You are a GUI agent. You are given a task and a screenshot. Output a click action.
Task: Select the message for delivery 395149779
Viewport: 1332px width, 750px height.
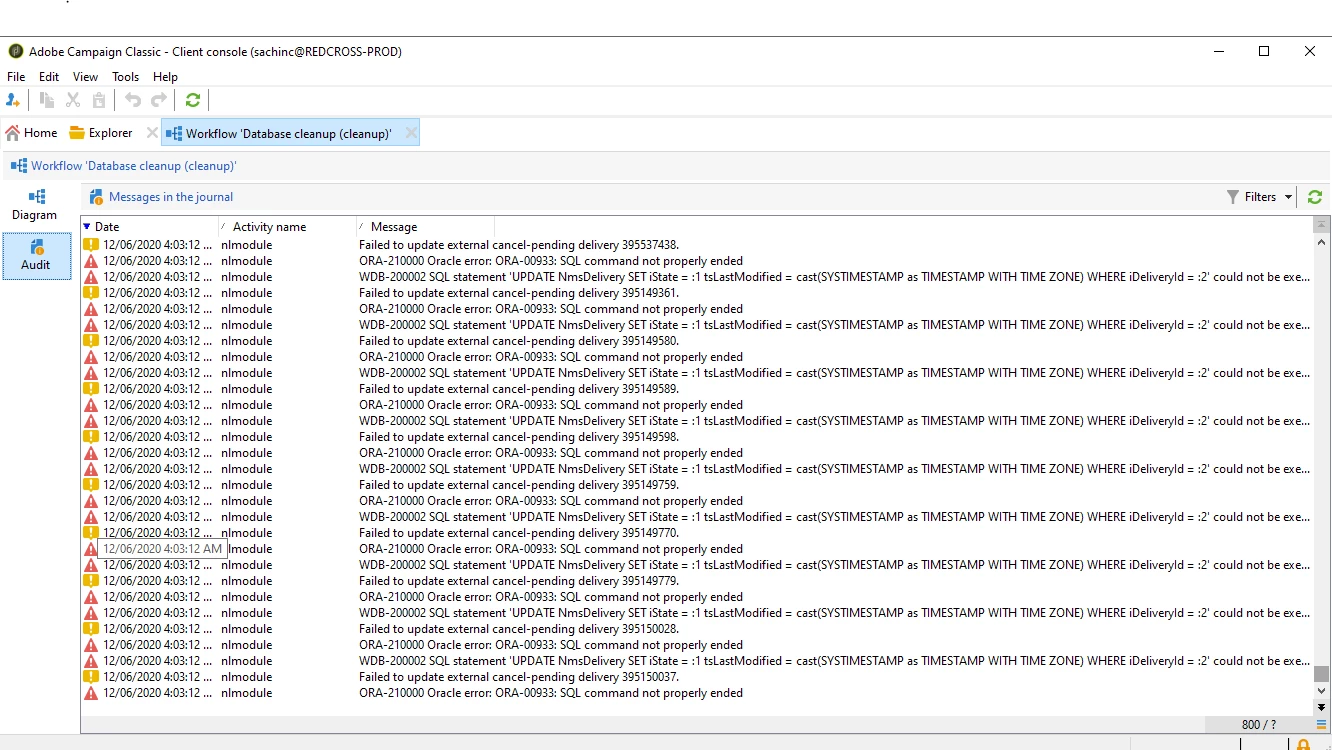[x=519, y=581]
